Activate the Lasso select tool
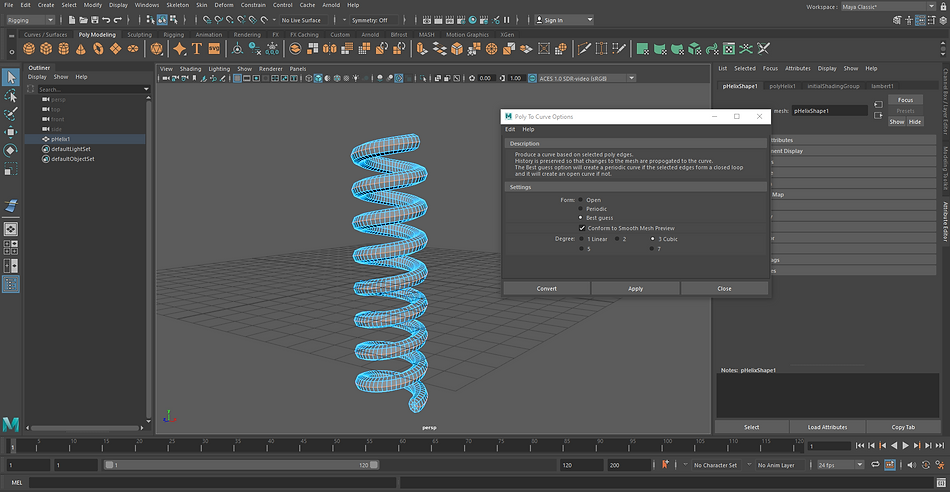 (11, 96)
